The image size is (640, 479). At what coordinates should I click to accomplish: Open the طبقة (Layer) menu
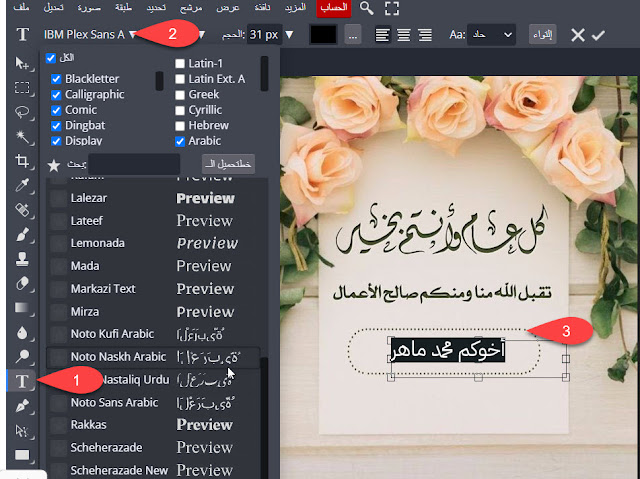pyautogui.click(x=123, y=7)
